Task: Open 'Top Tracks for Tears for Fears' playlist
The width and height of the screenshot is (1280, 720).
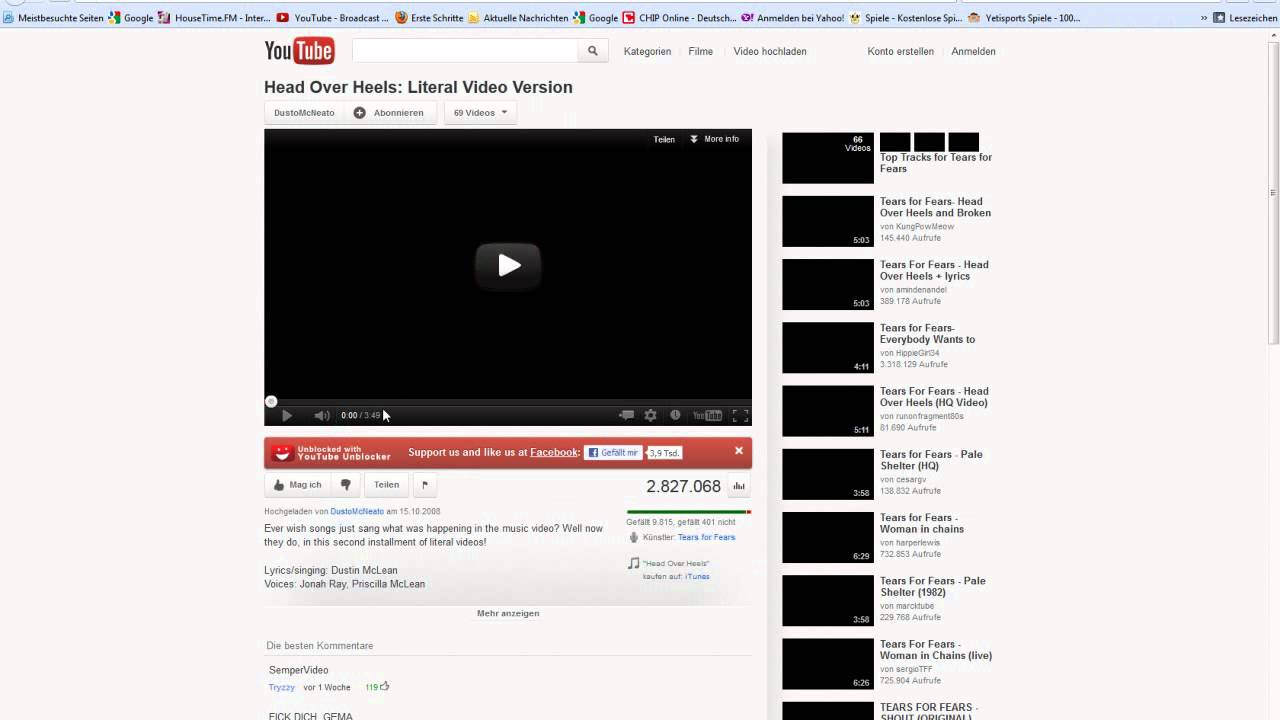Action: click(936, 163)
